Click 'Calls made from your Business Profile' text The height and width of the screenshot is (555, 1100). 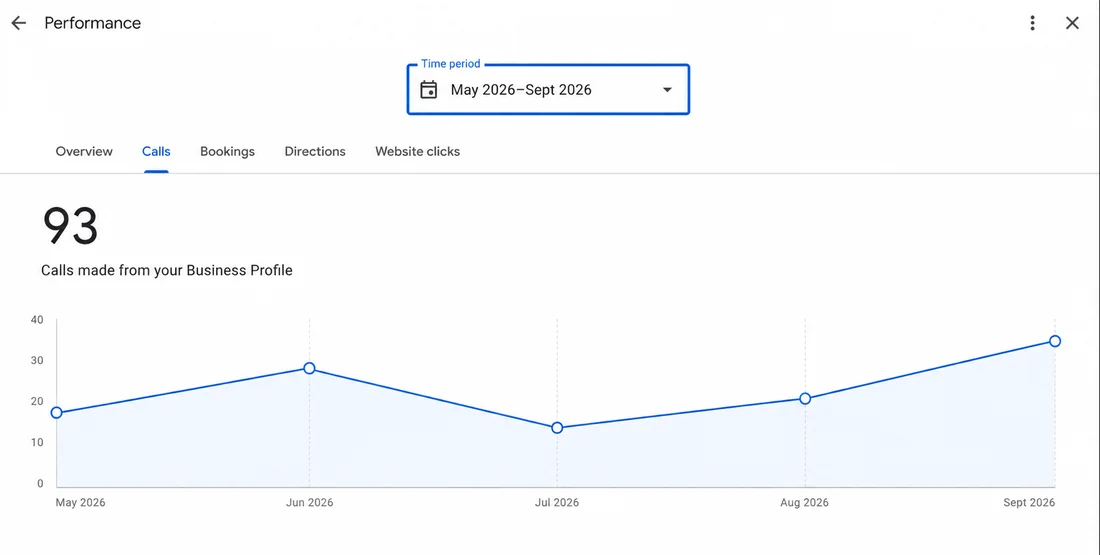click(x=167, y=270)
